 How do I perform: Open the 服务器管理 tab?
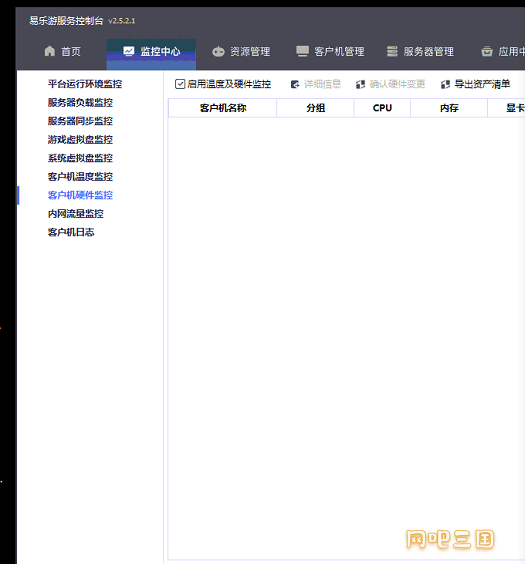click(420, 51)
